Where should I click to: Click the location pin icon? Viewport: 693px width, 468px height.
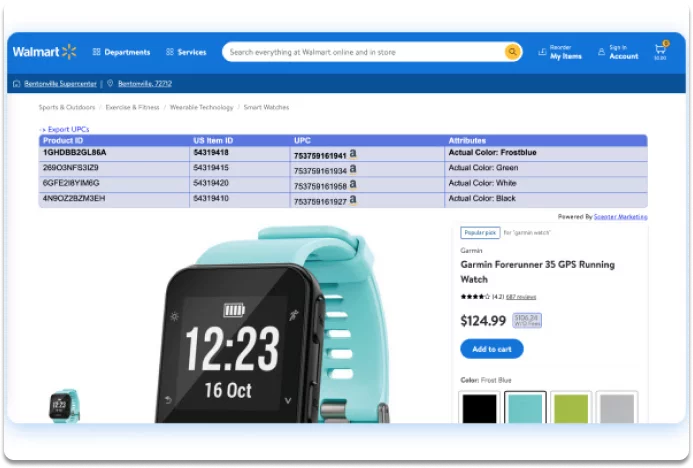coord(110,83)
